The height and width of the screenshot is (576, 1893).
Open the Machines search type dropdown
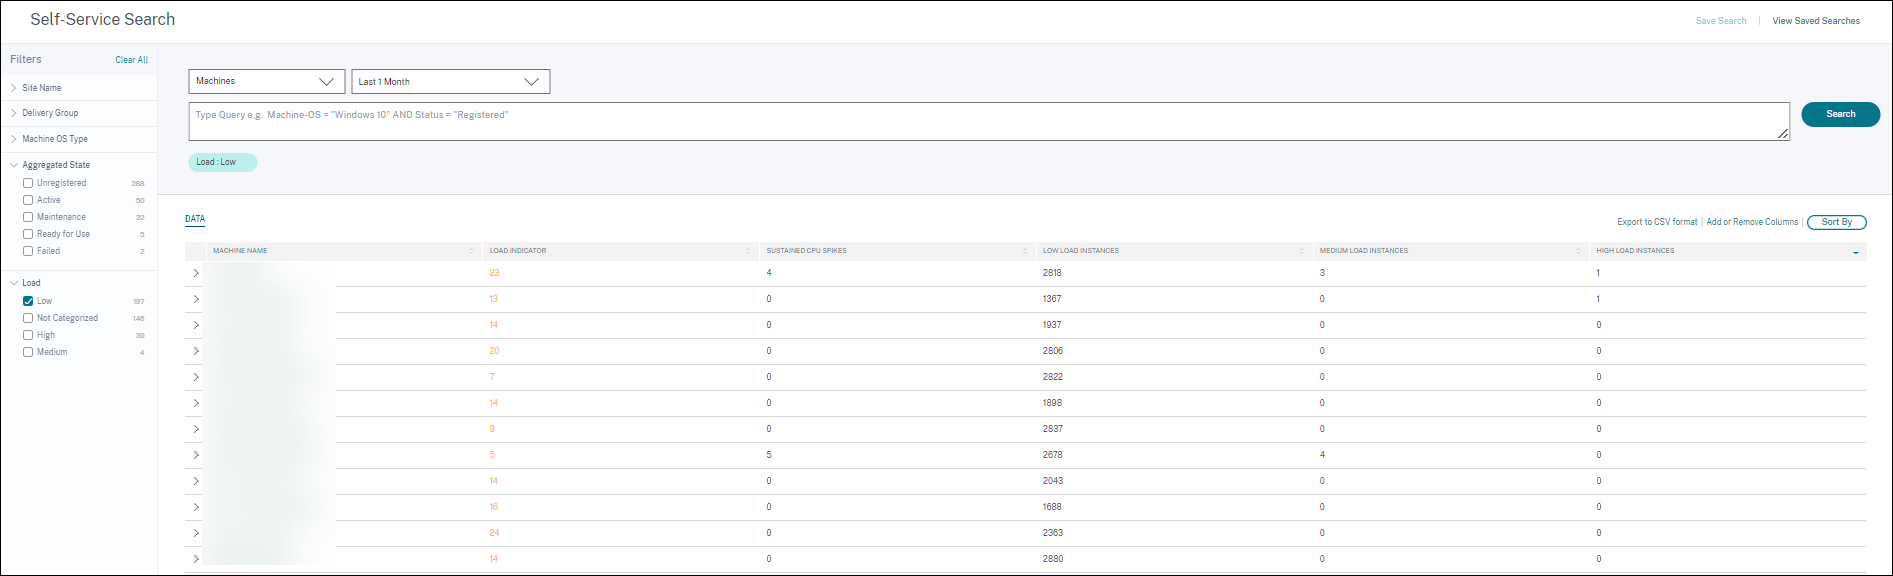coord(266,81)
